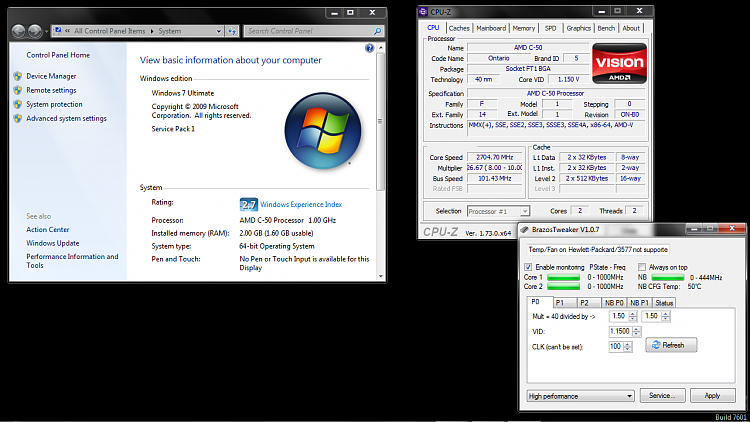This screenshot has width=750, height=422.
Task: Click the AMD Vision logo in CPU-Z
Action: 619,64
